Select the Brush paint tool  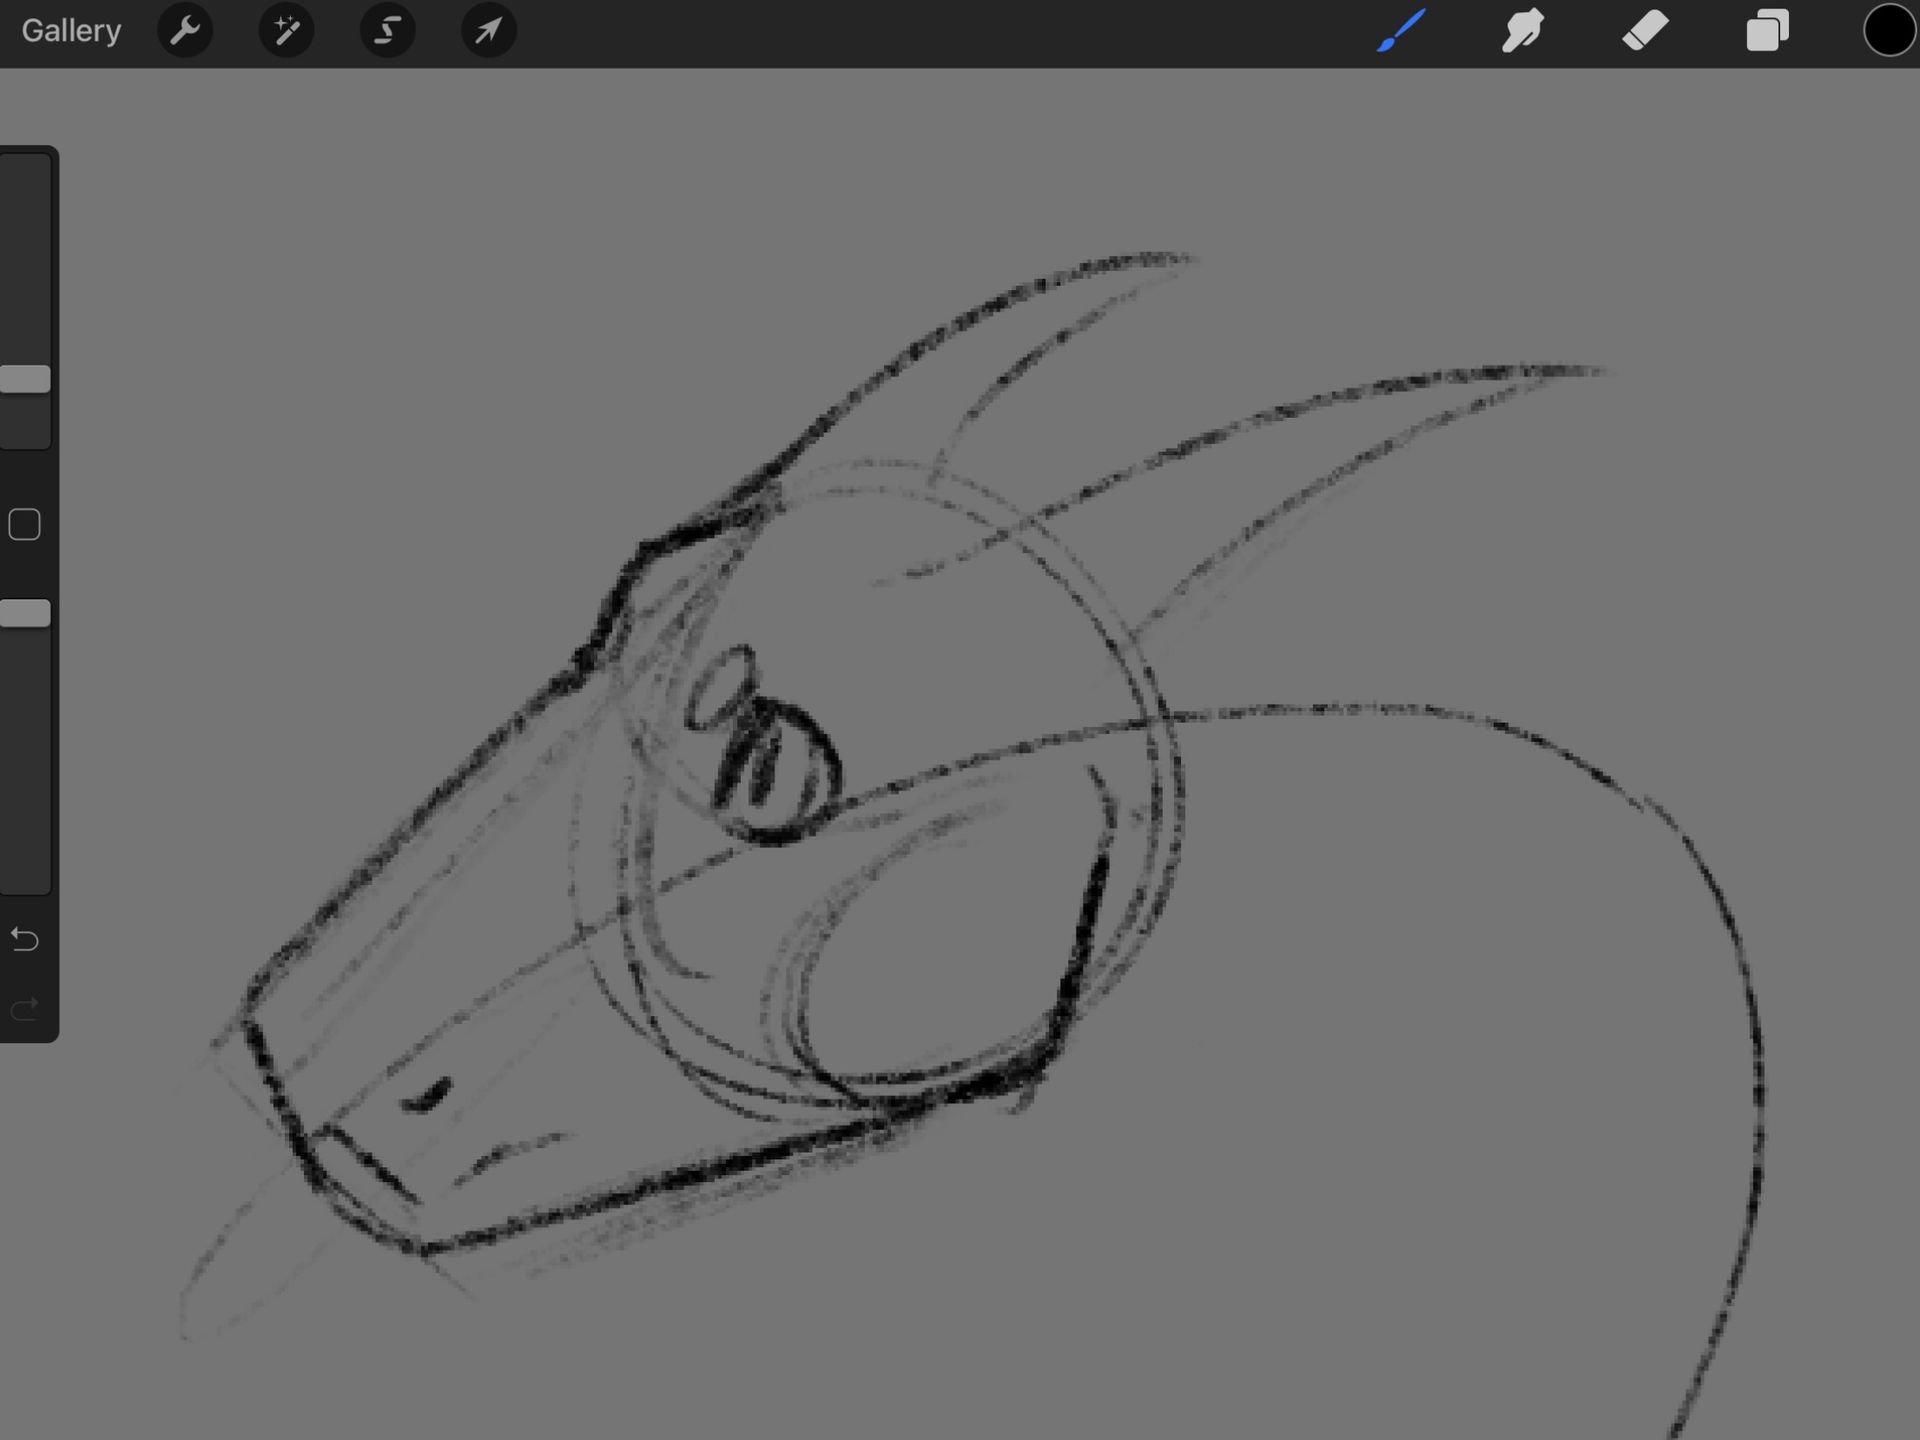[1401, 30]
